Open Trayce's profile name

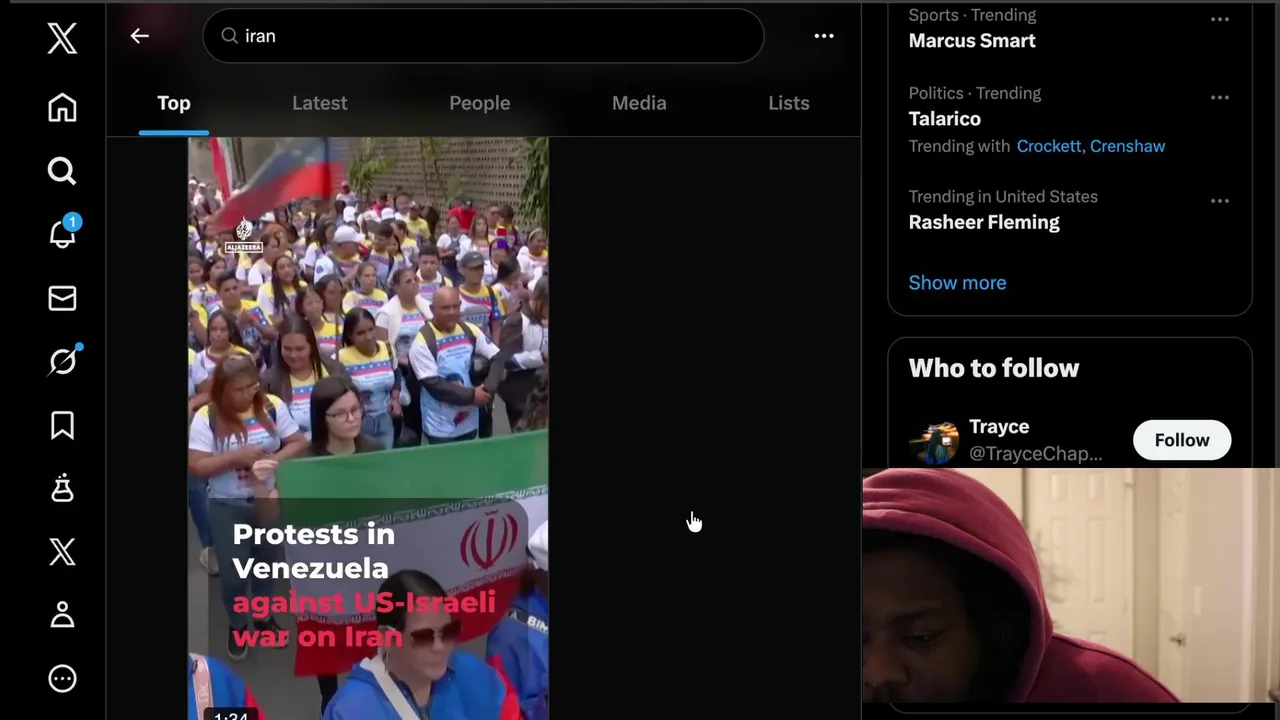coord(999,427)
